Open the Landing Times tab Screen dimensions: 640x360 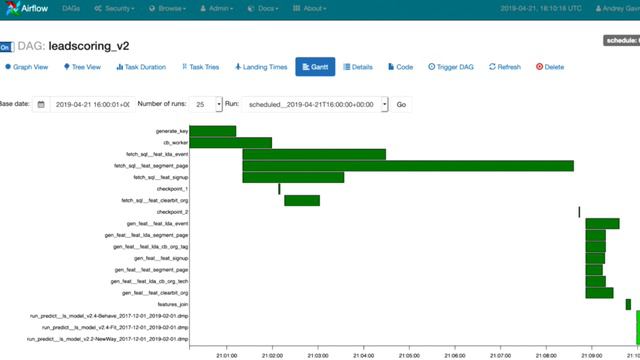click(261, 67)
